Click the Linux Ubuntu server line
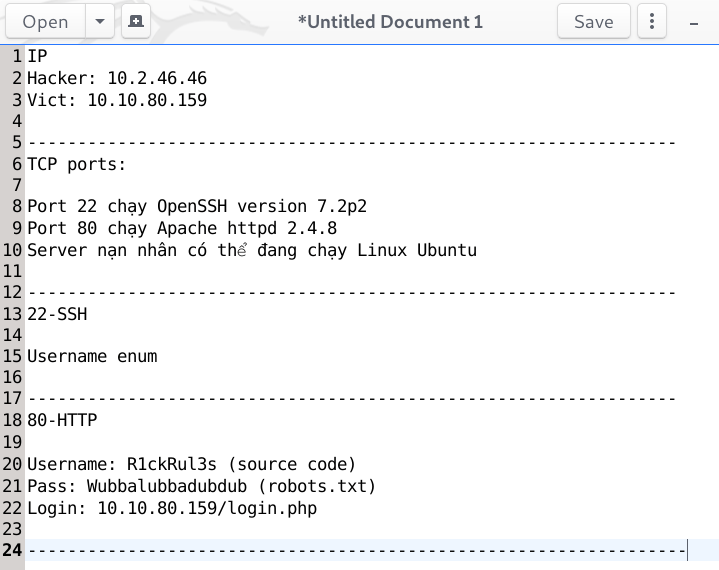This screenshot has height=570, width=719. tap(251, 250)
